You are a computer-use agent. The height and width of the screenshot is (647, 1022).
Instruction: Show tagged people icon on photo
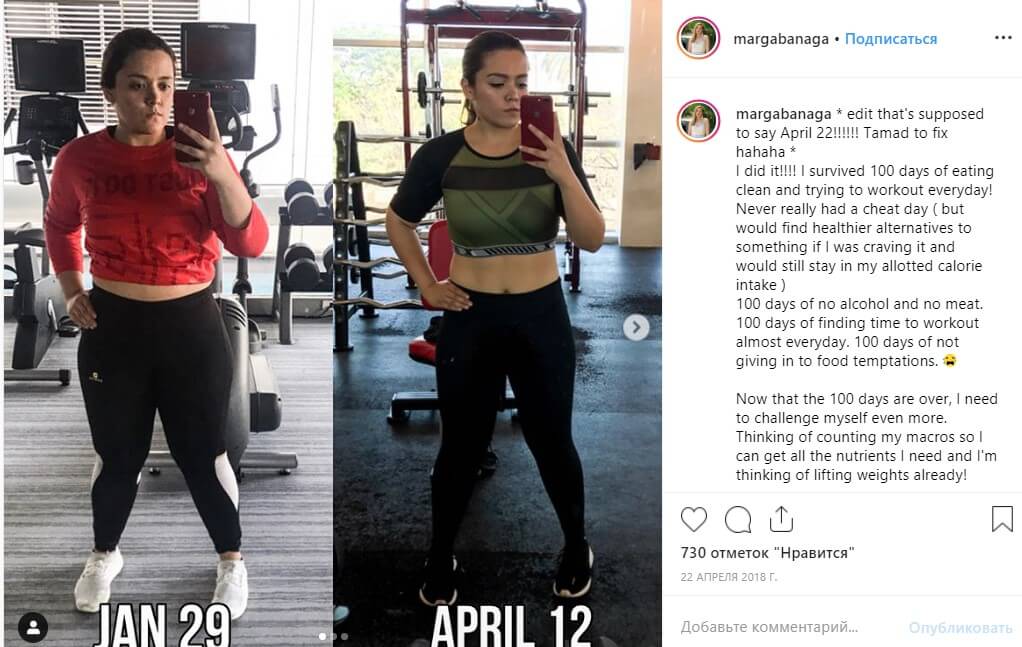coord(33,627)
